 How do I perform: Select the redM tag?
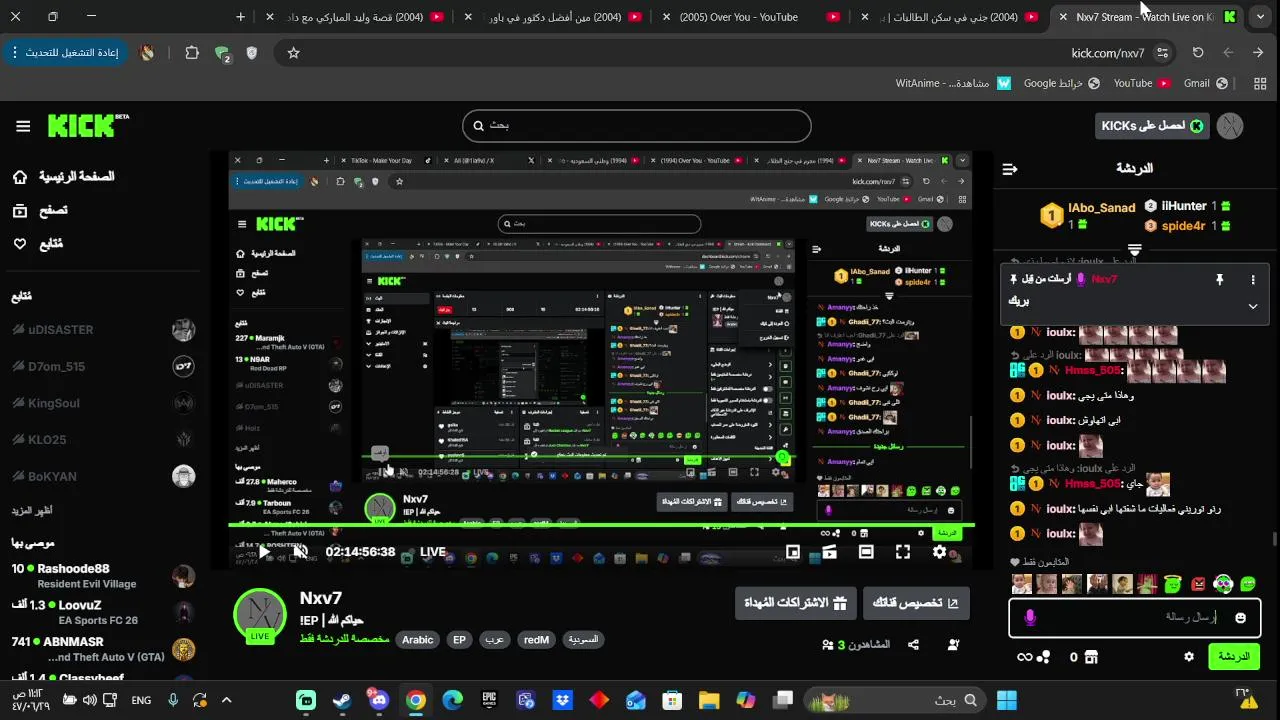(537, 640)
